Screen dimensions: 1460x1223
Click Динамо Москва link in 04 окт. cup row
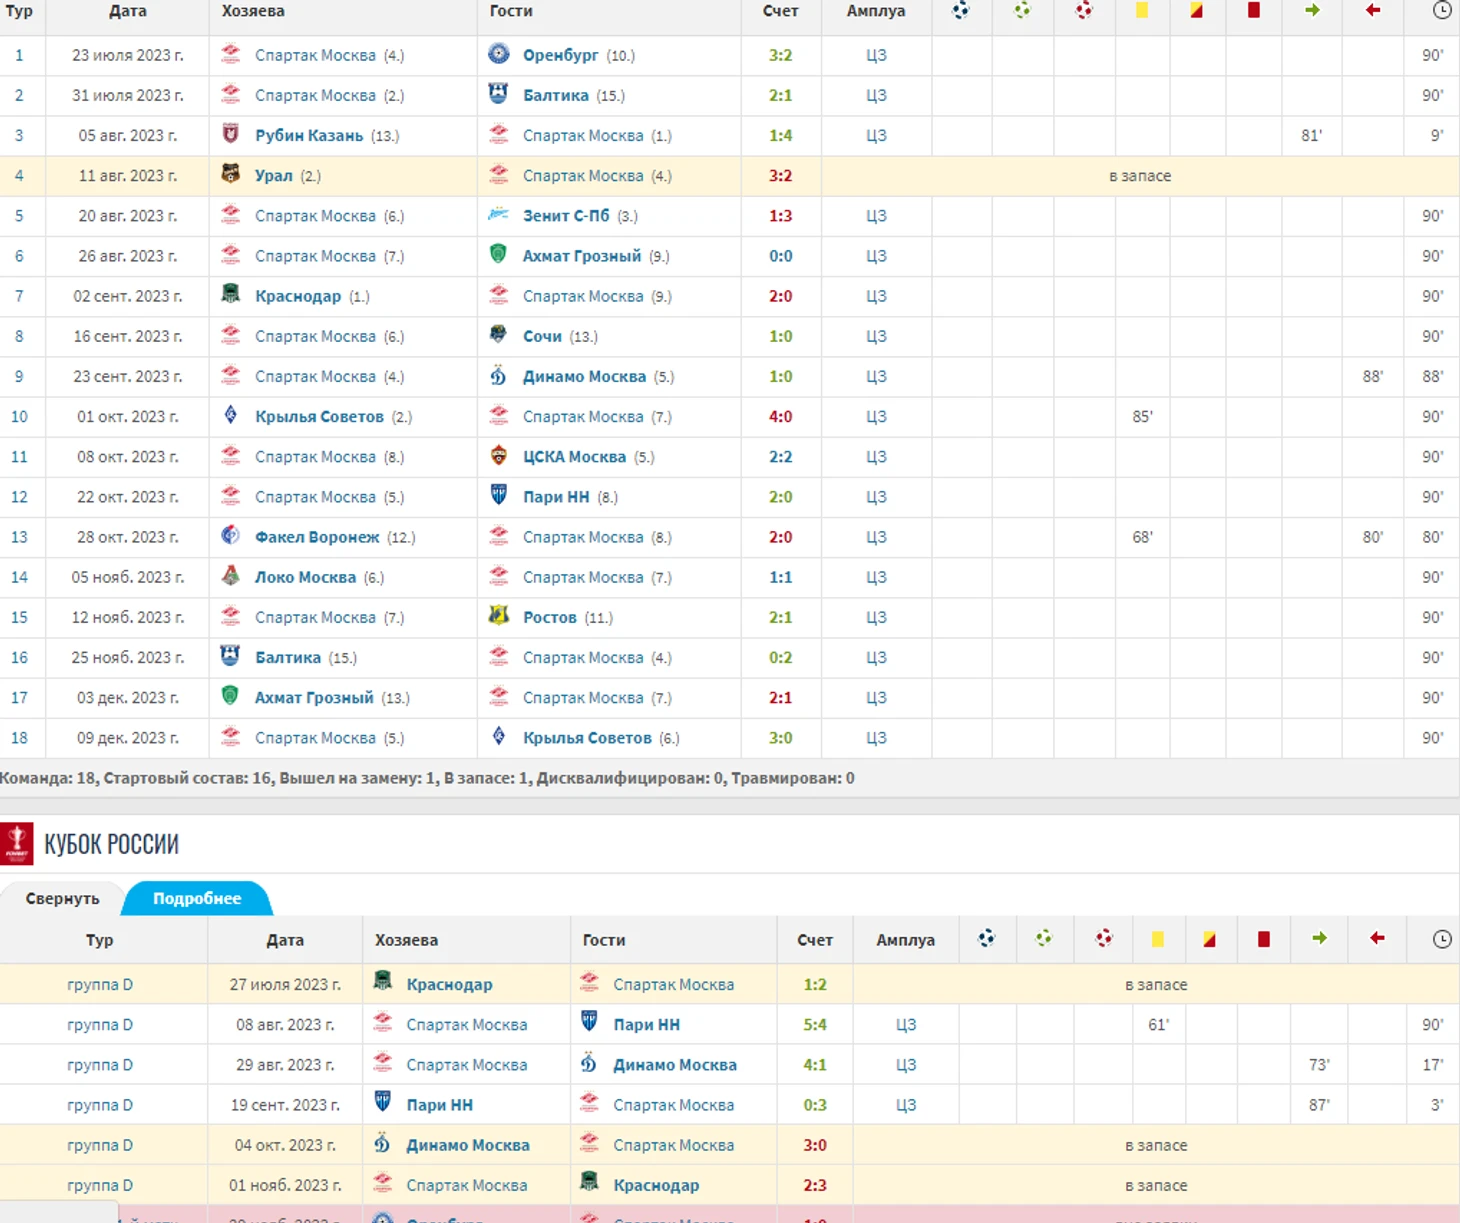click(468, 1145)
